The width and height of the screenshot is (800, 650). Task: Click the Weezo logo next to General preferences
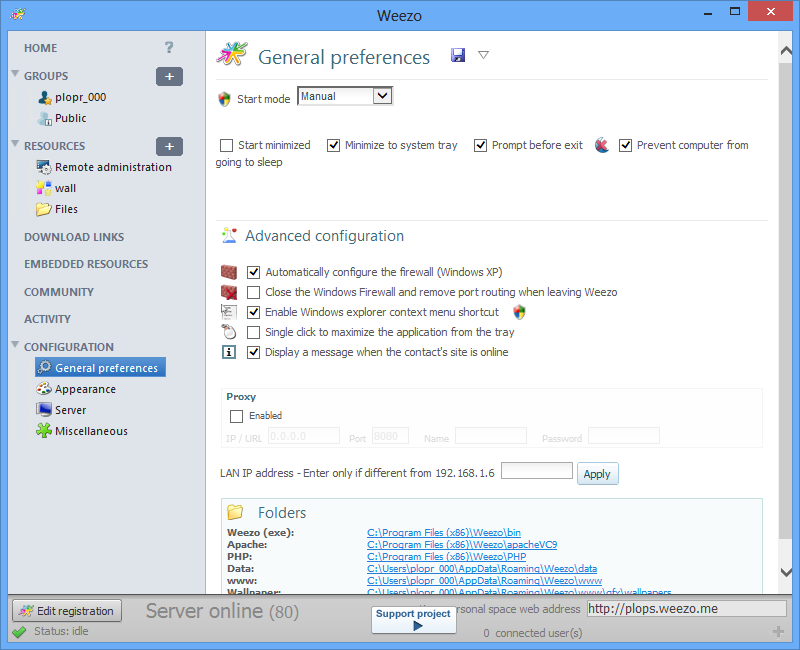tap(232, 54)
